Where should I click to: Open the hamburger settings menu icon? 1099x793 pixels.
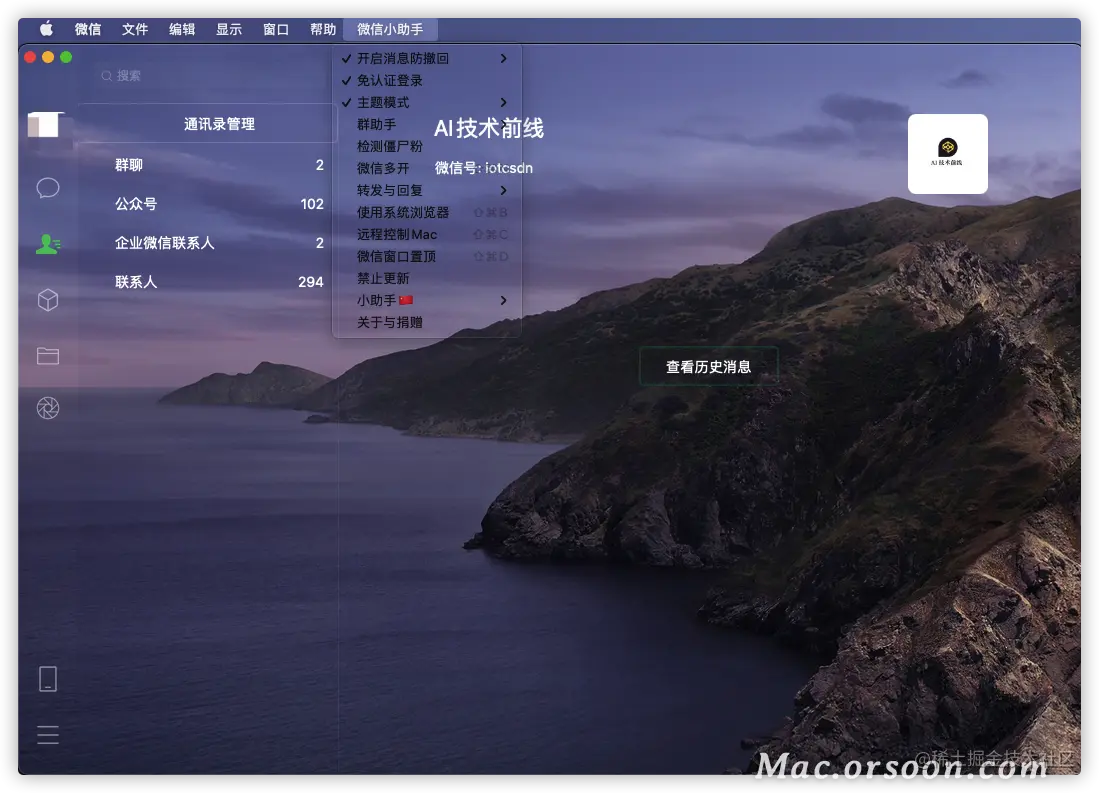click(x=48, y=735)
